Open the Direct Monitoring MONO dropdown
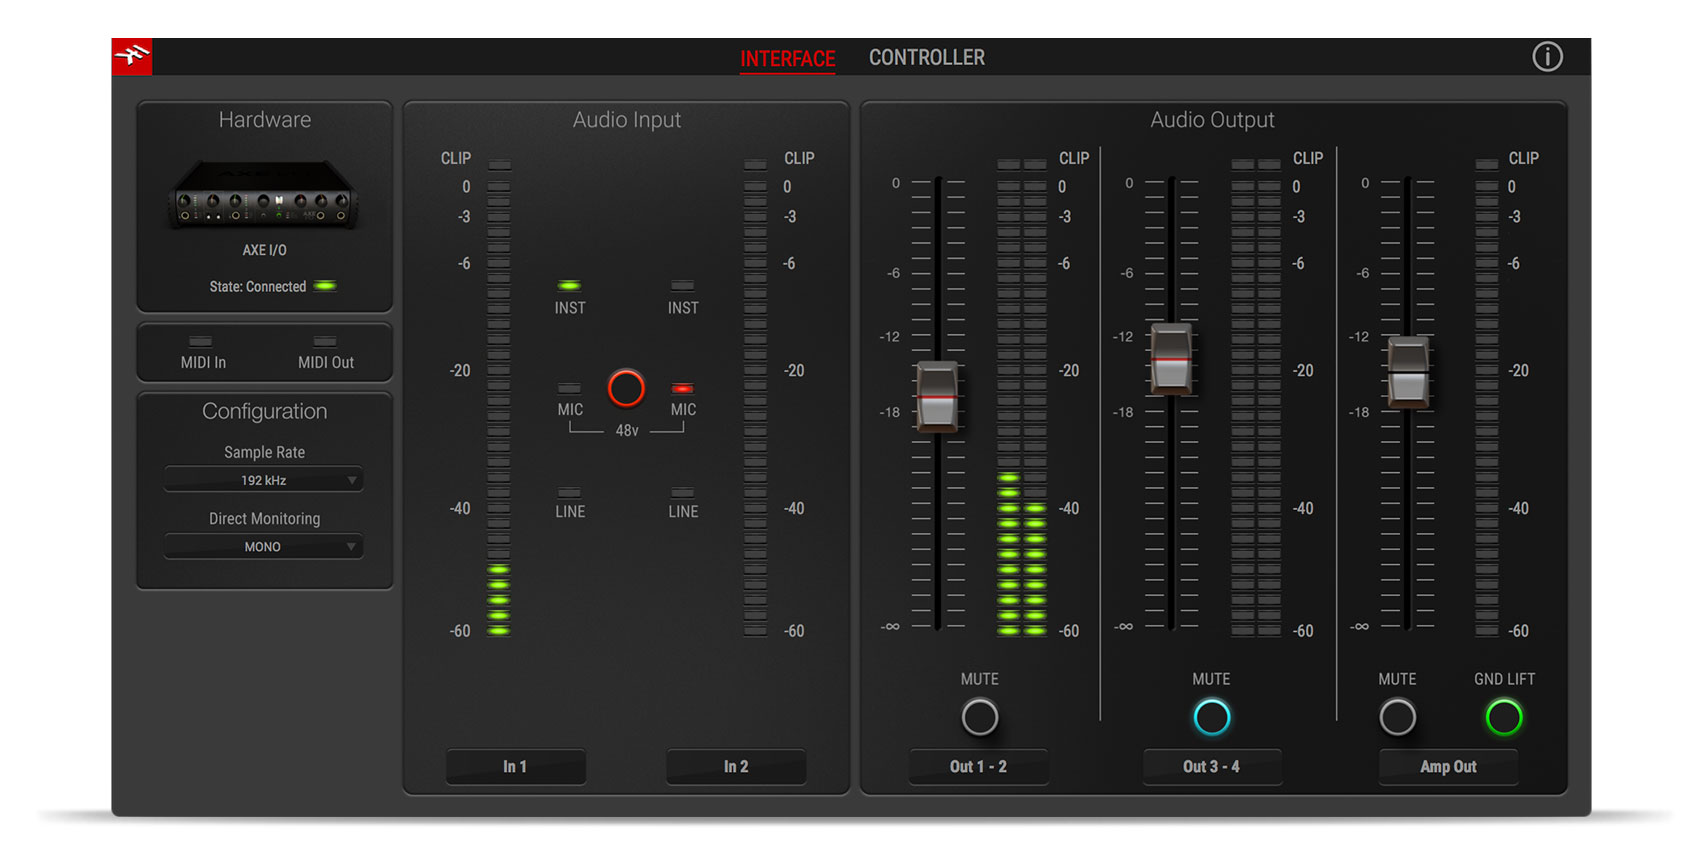 coord(264,547)
